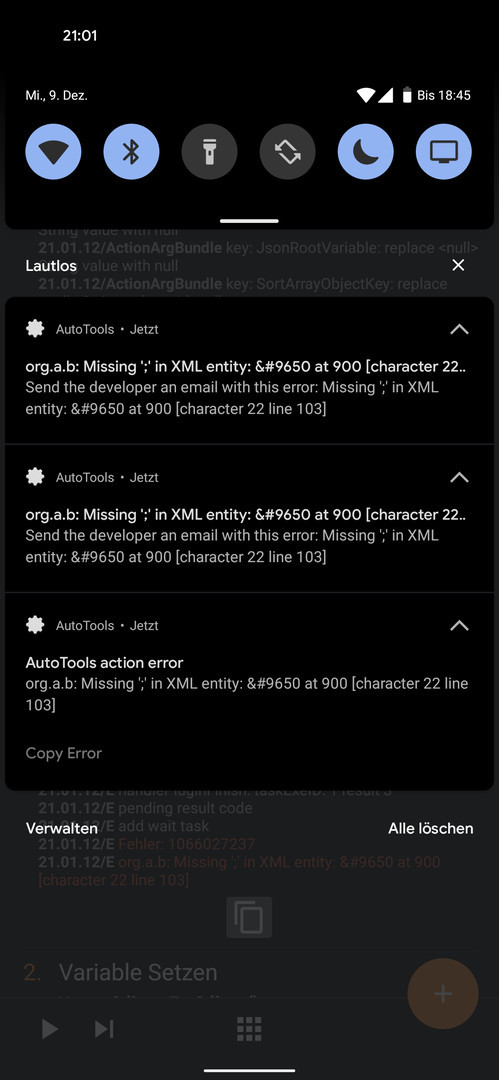
Task: Tap the Copy Error action
Action: [63, 754]
